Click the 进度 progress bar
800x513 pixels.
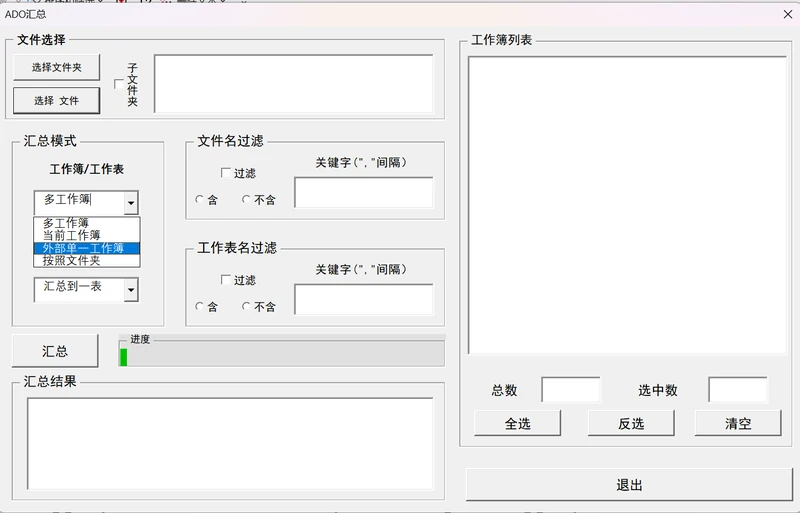282,354
